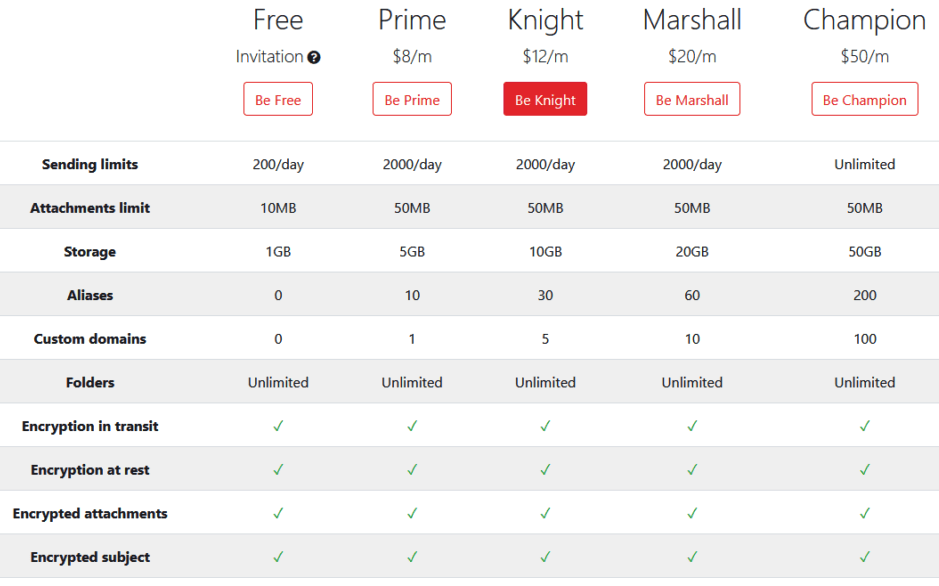Click Champion plan Encryption at rest checkmark
Screen dimensions: 939x586
pos(865,469)
